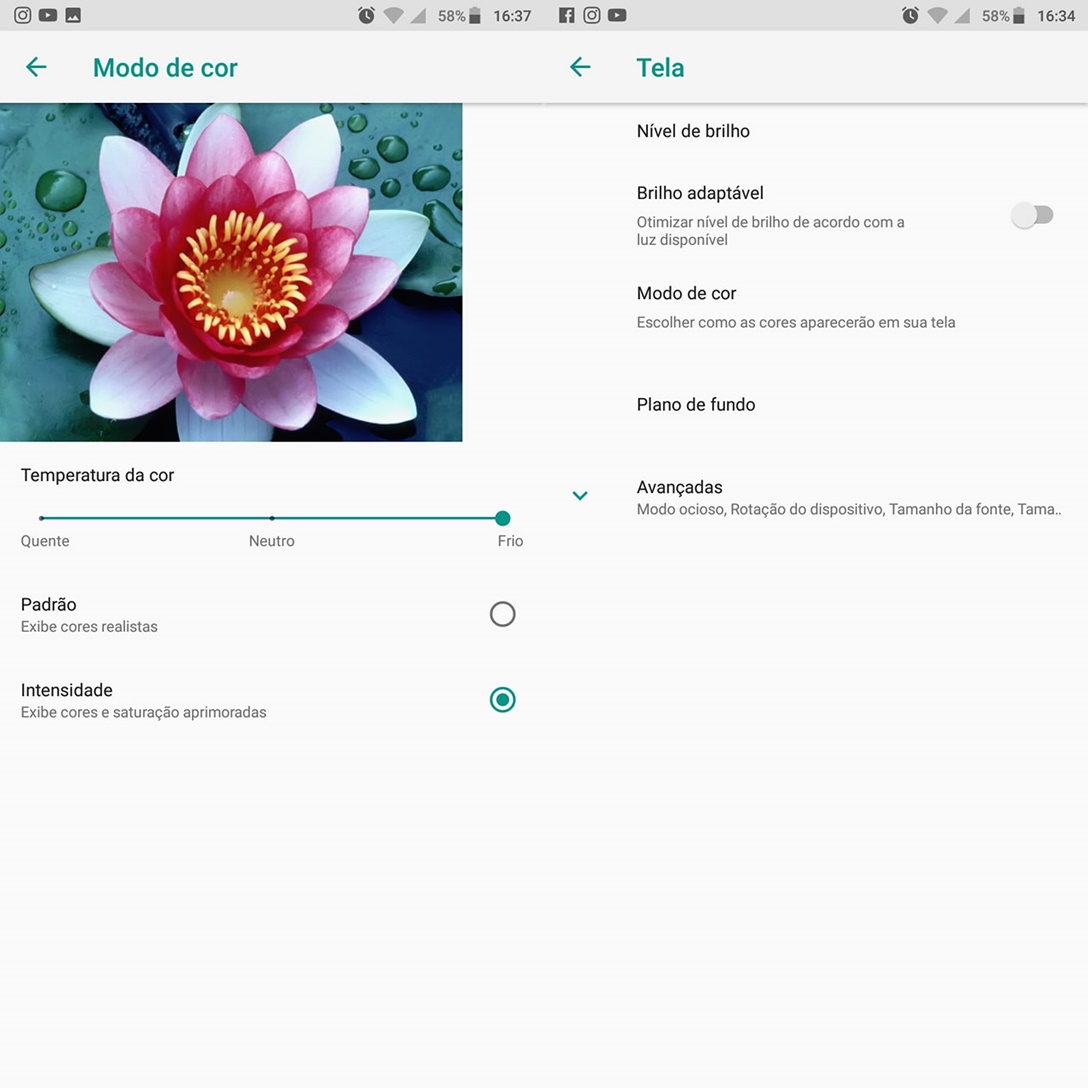Tap Wi-Fi icon in right status bar

[x=937, y=15]
